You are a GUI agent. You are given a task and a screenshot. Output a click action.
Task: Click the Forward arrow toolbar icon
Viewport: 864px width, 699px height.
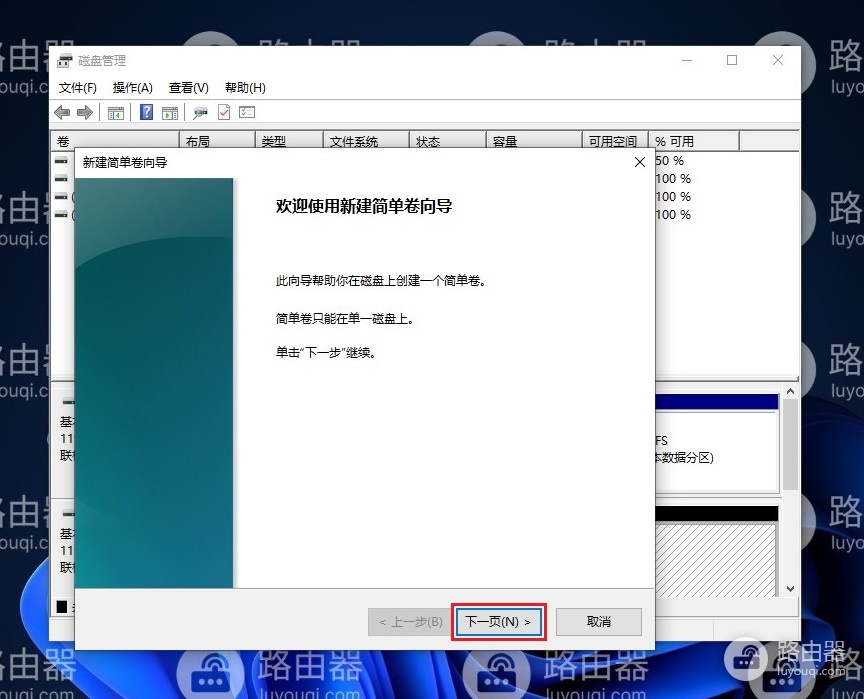pyautogui.click(x=84, y=113)
